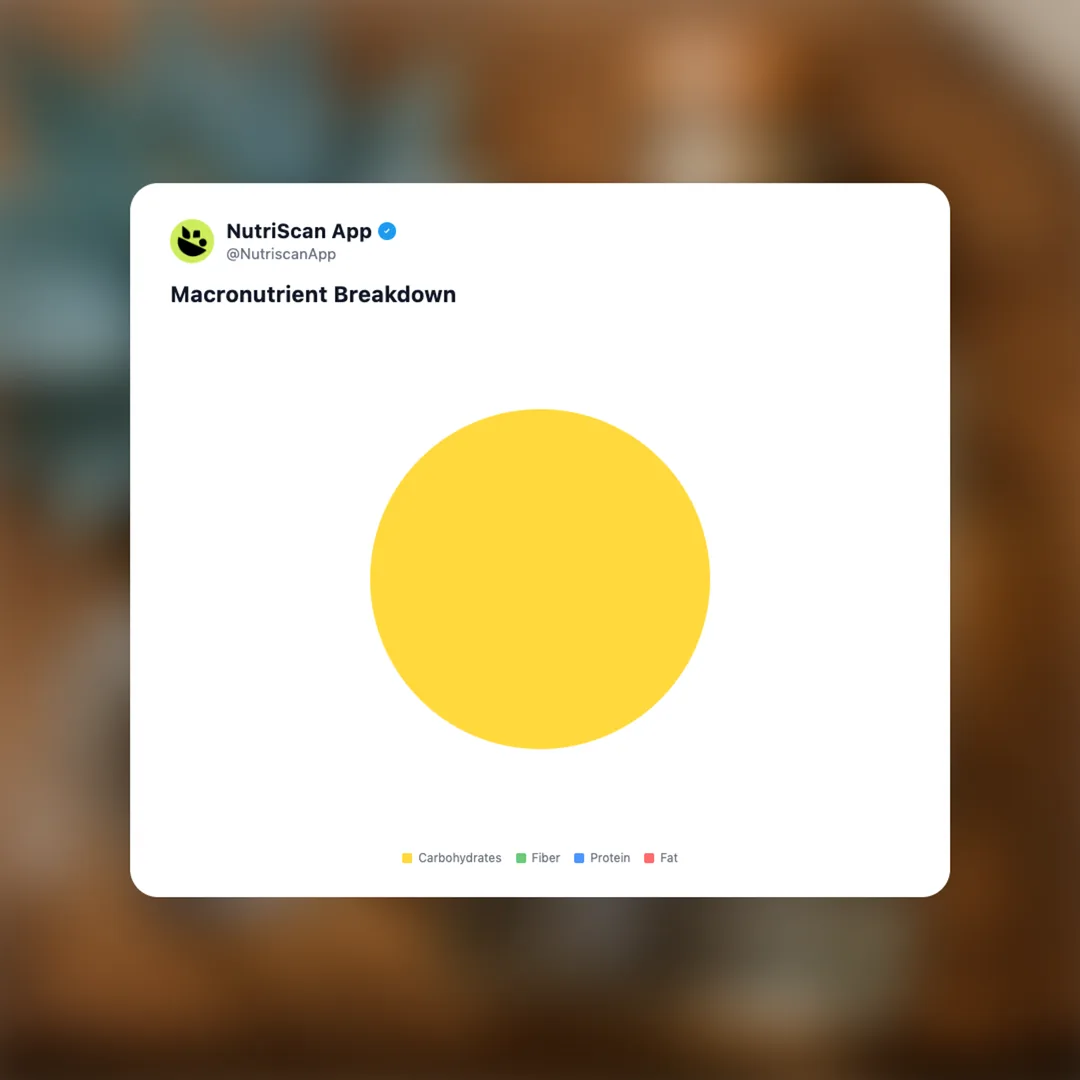This screenshot has height=1080, width=1080.
Task: Select the Macronutrient Breakdown title text
Action: pos(313,294)
